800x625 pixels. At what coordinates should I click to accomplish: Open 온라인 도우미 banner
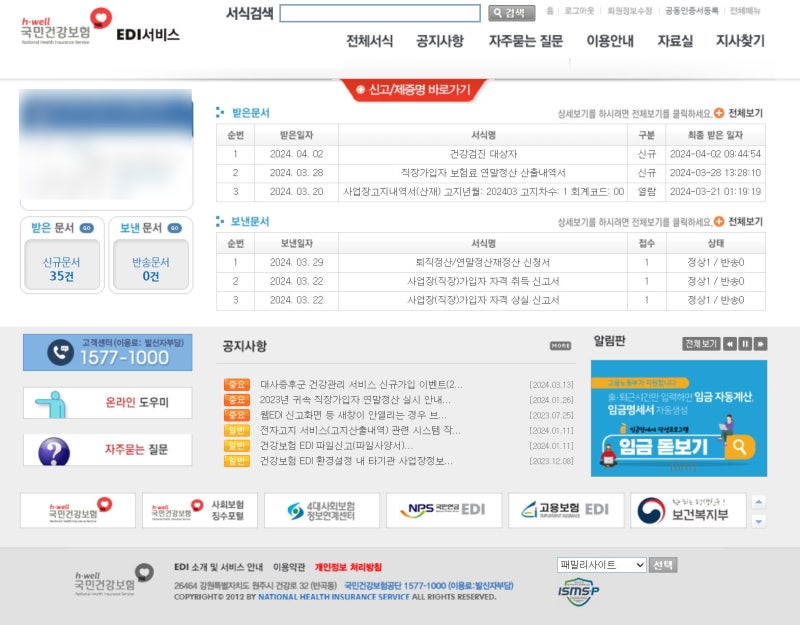[x=108, y=403]
